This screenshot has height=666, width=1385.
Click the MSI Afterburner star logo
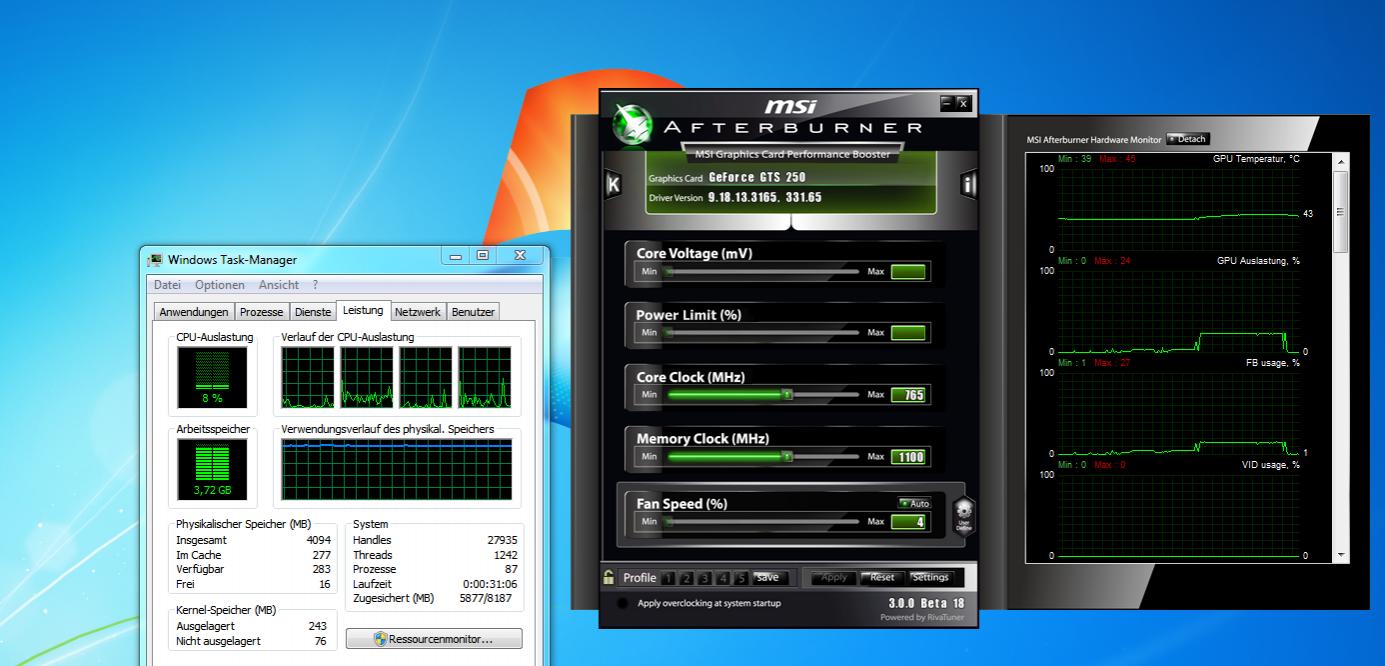tap(632, 123)
